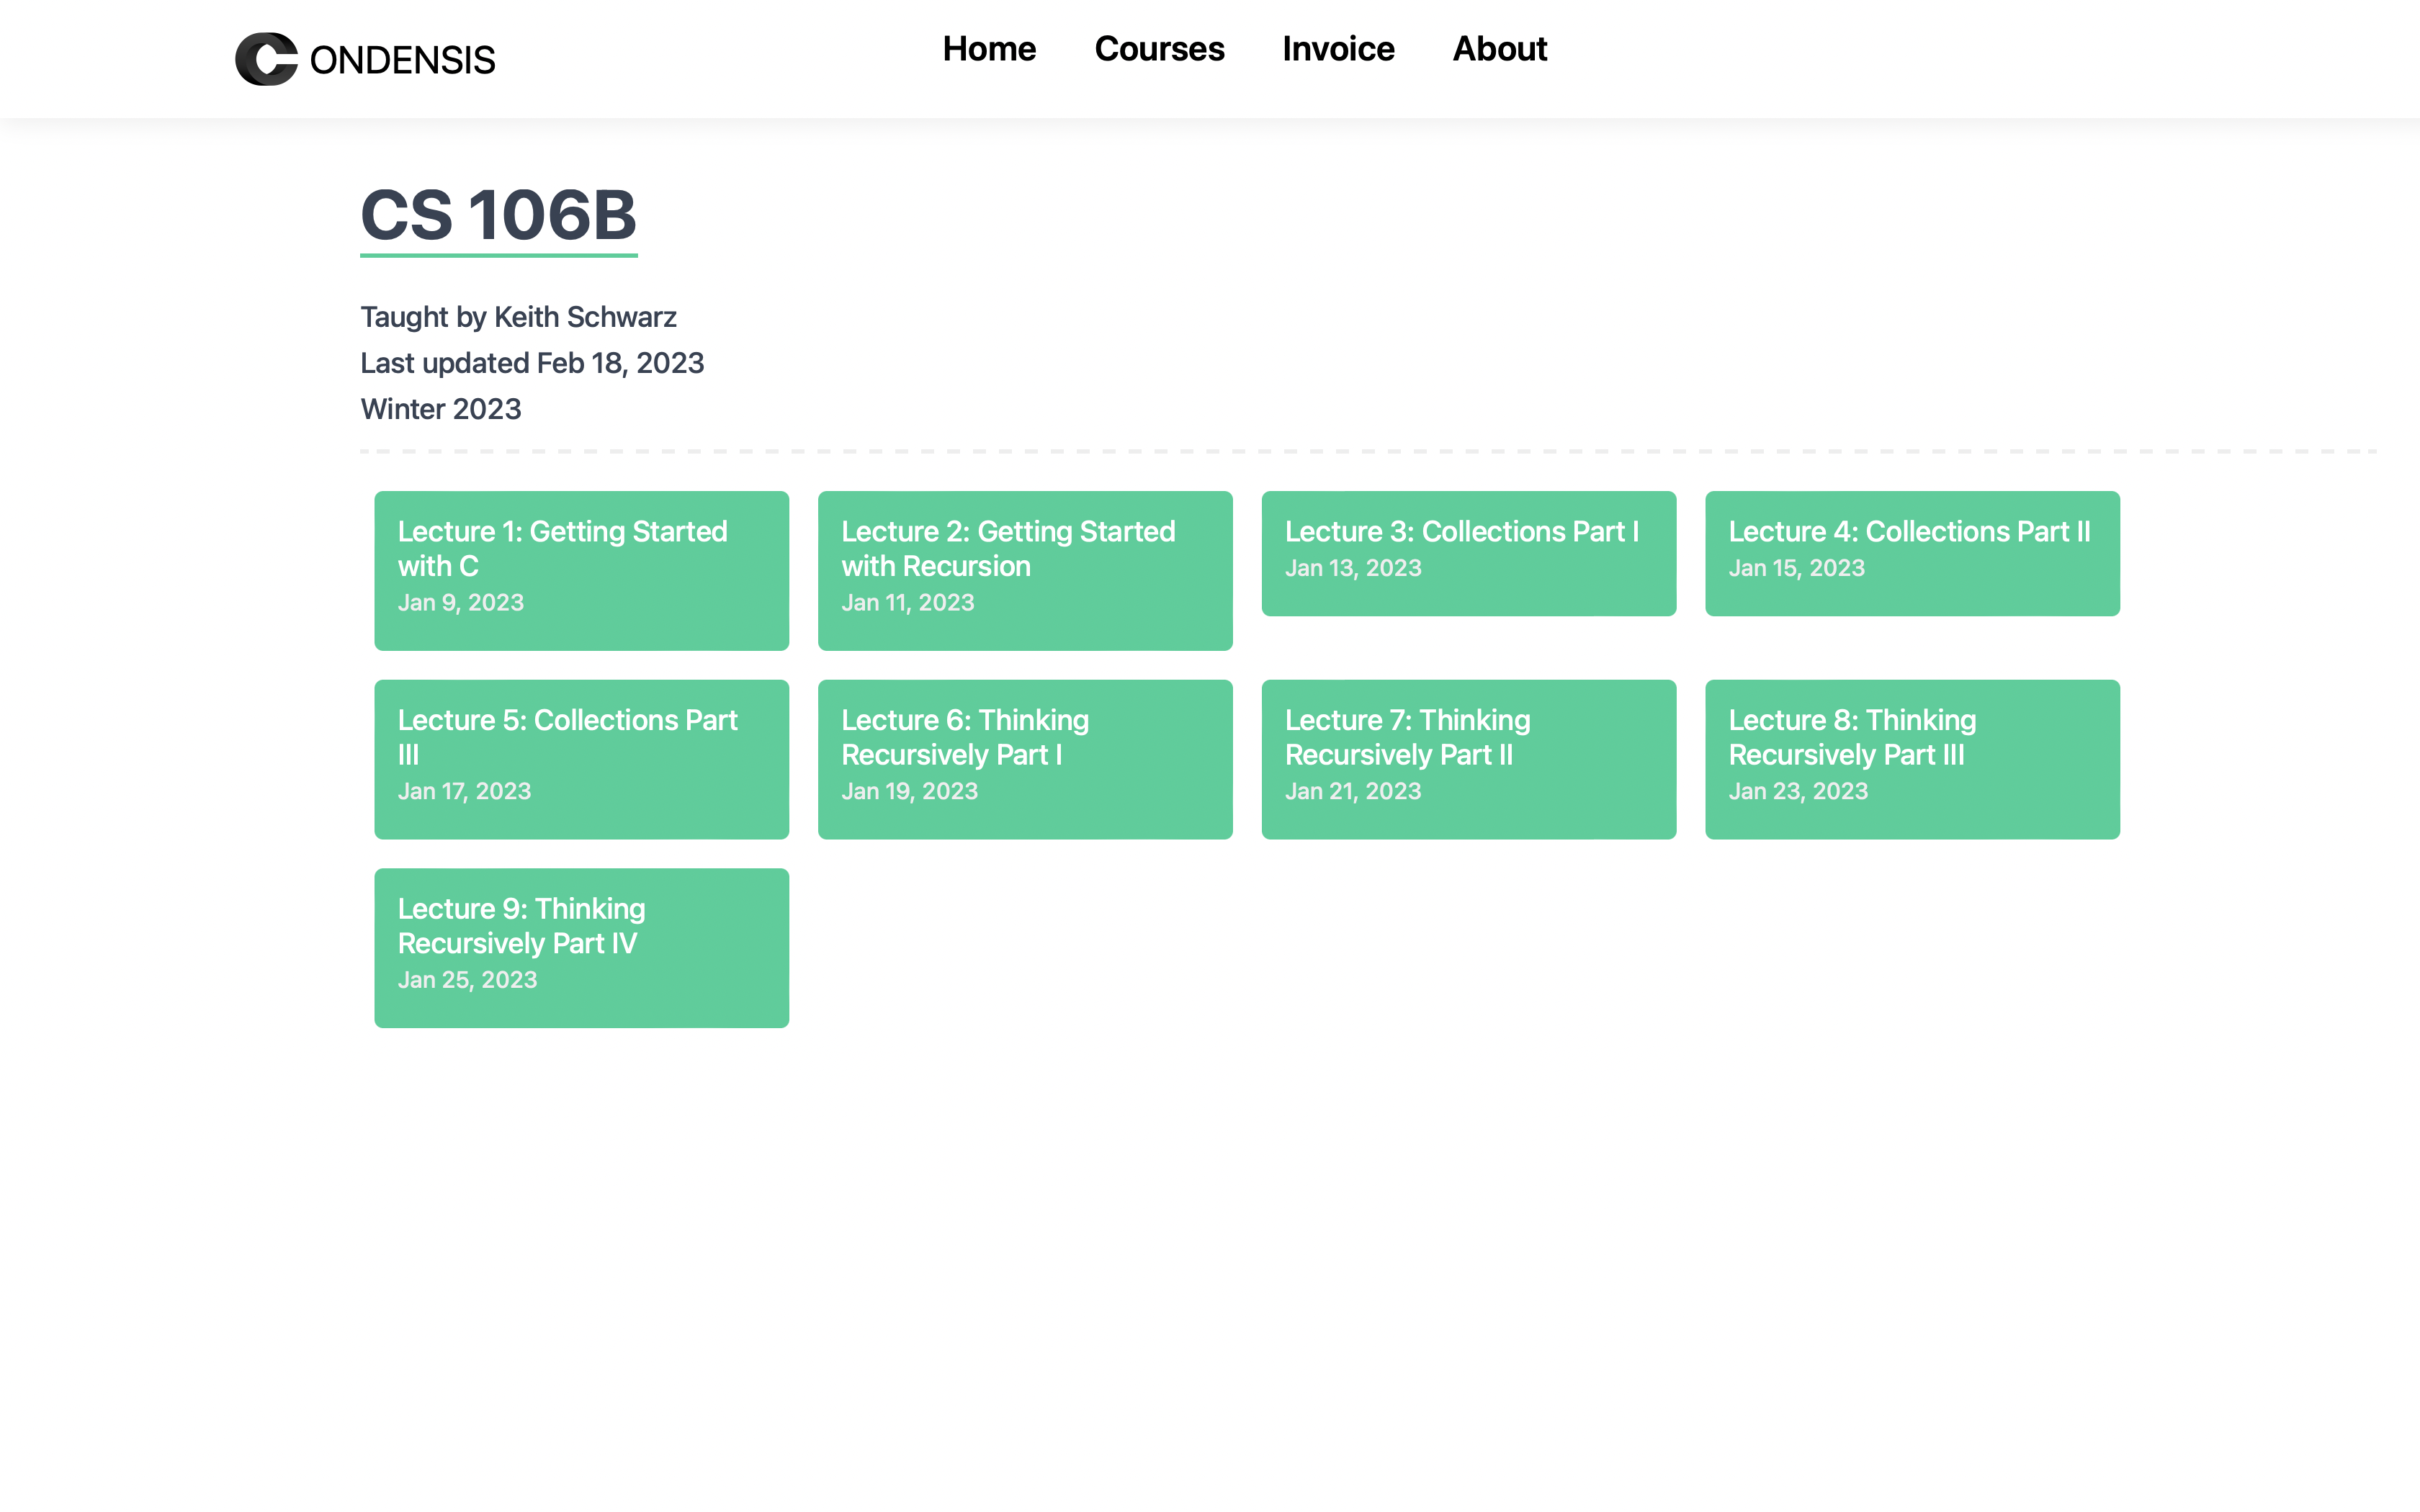Navigate to the About page

pyautogui.click(x=1499, y=49)
